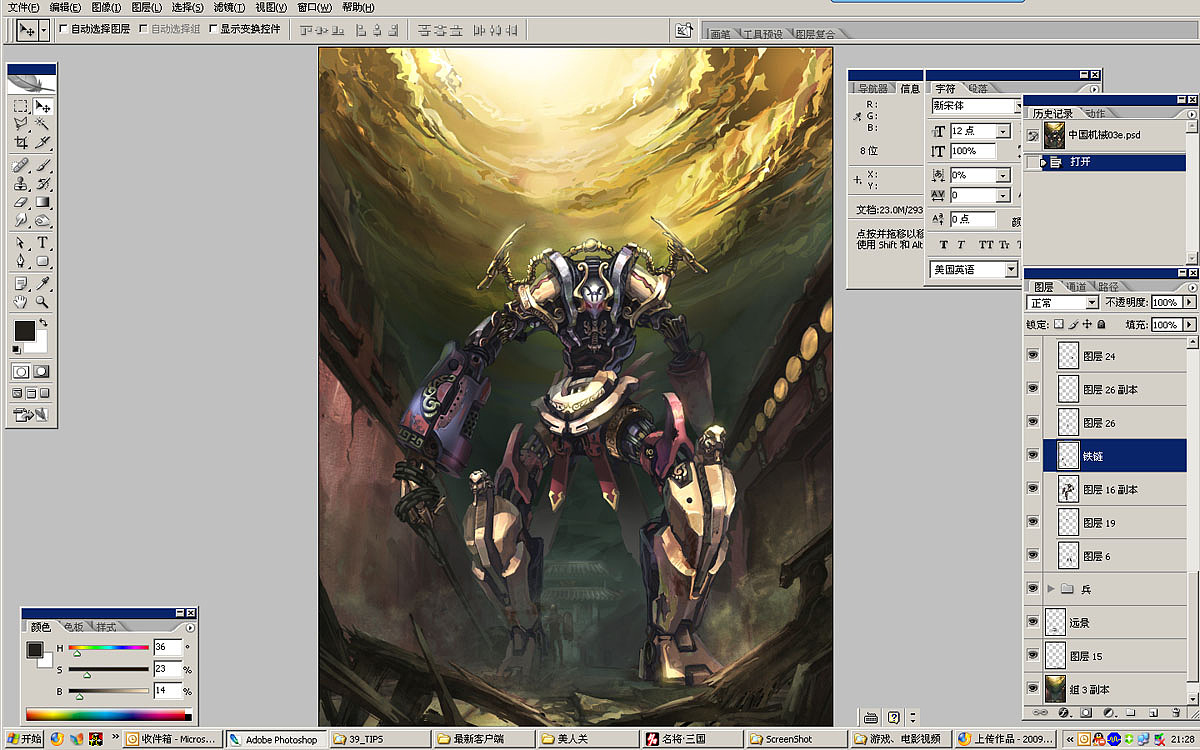Select the Notes tool
This screenshot has height=750, width=1200.
pos(20,283)
